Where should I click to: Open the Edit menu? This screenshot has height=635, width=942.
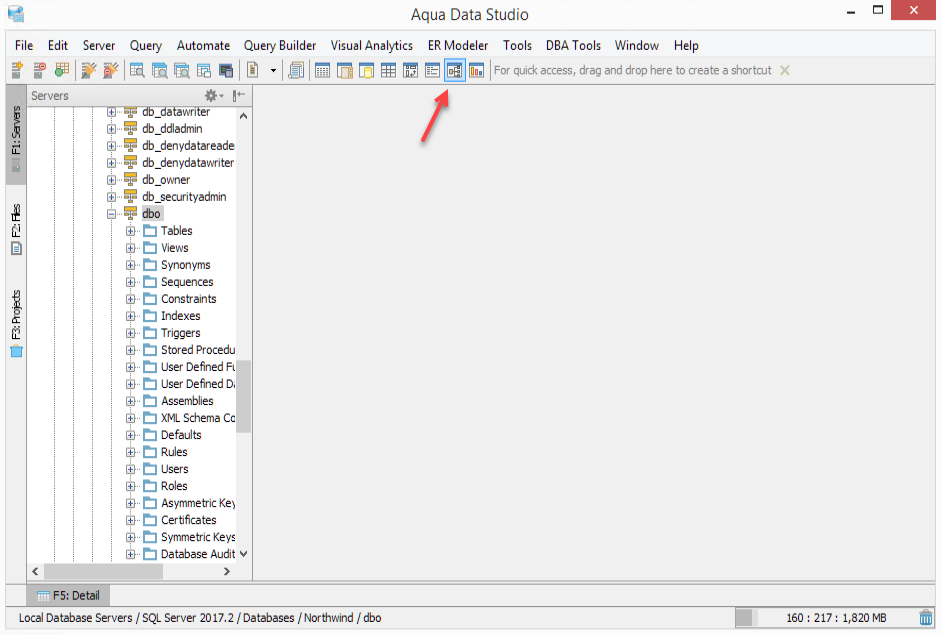pos(58,46)
